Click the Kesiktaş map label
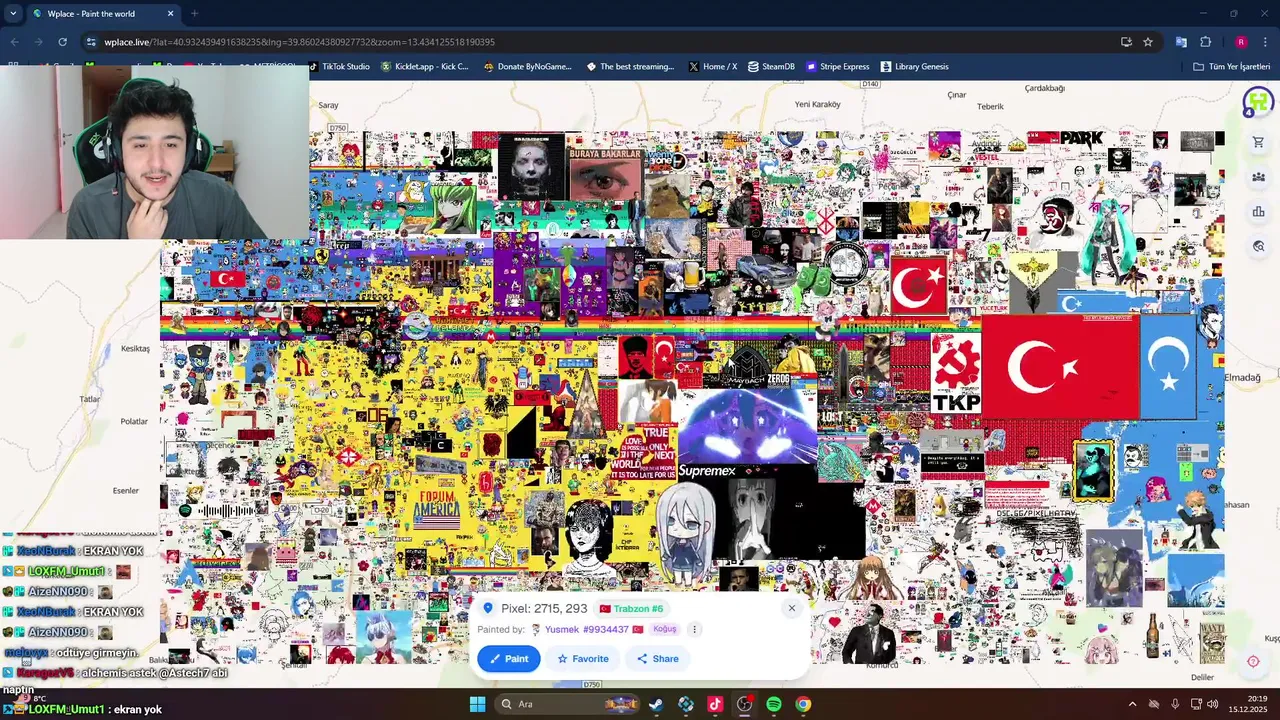This screenshot has width=1280, height=720. (135, 349)
